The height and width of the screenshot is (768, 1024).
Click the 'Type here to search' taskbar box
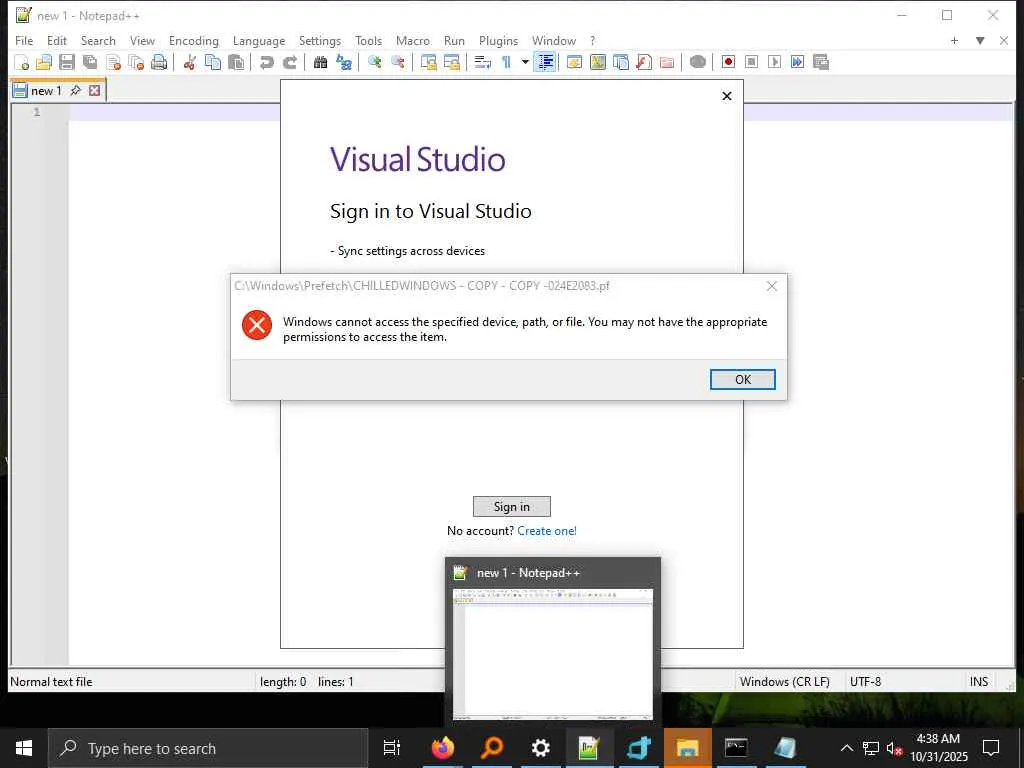pyautogui.click(x=208, y=748)
